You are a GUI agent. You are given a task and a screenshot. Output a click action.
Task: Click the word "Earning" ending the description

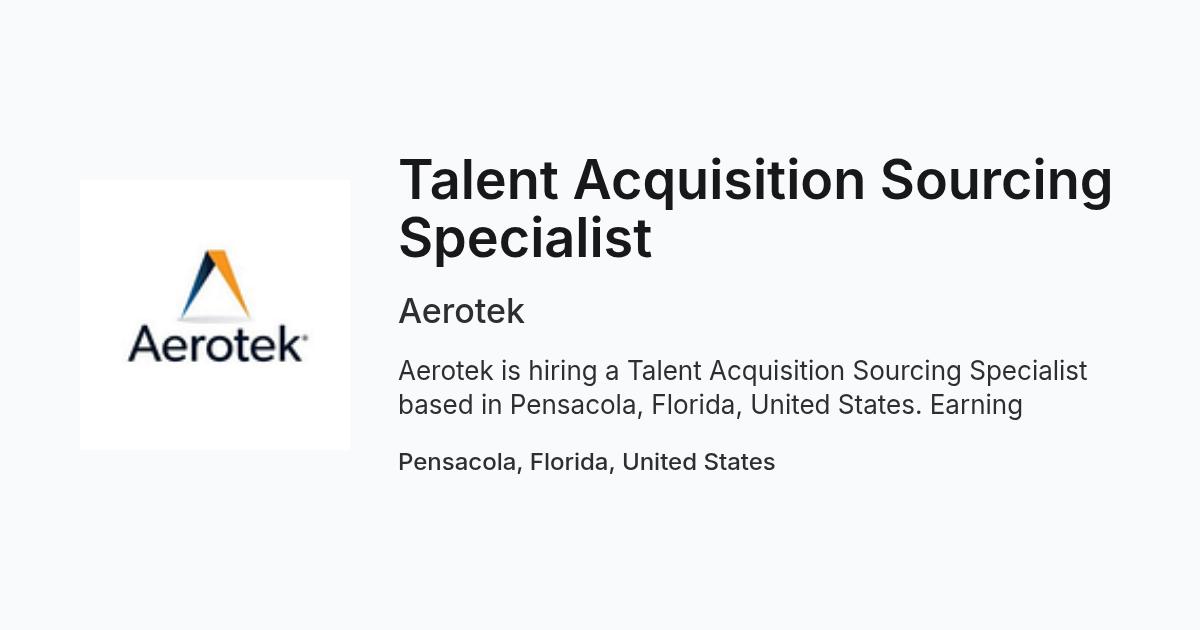[976, 405]
